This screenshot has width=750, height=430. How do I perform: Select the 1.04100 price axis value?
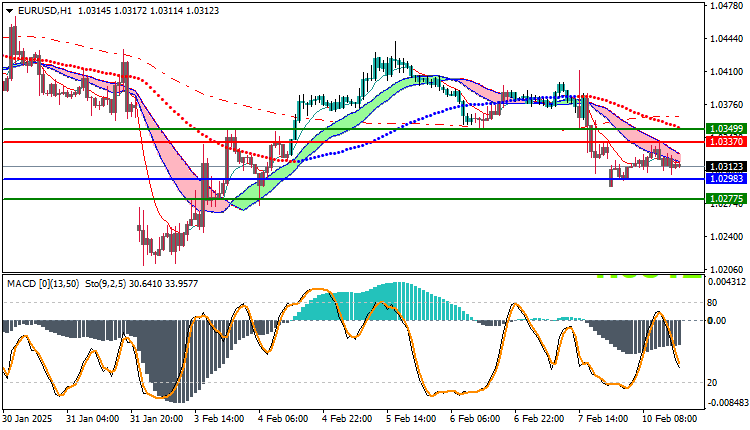(x=727, y=72)
